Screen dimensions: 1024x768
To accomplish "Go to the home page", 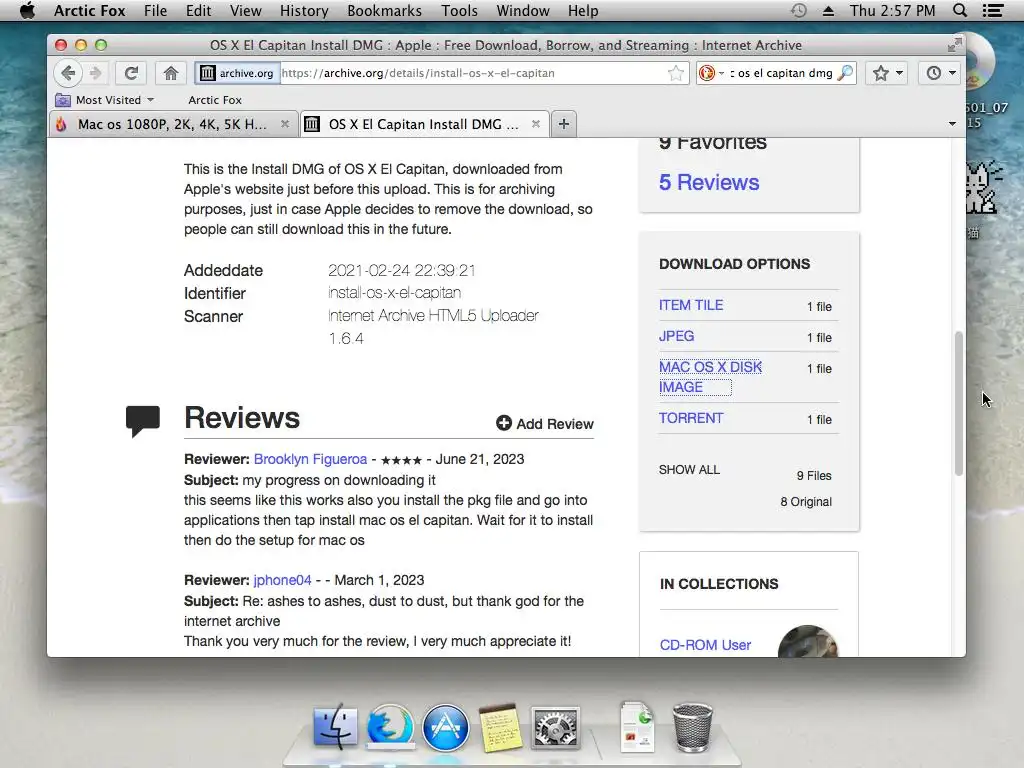I will [170, 73].
